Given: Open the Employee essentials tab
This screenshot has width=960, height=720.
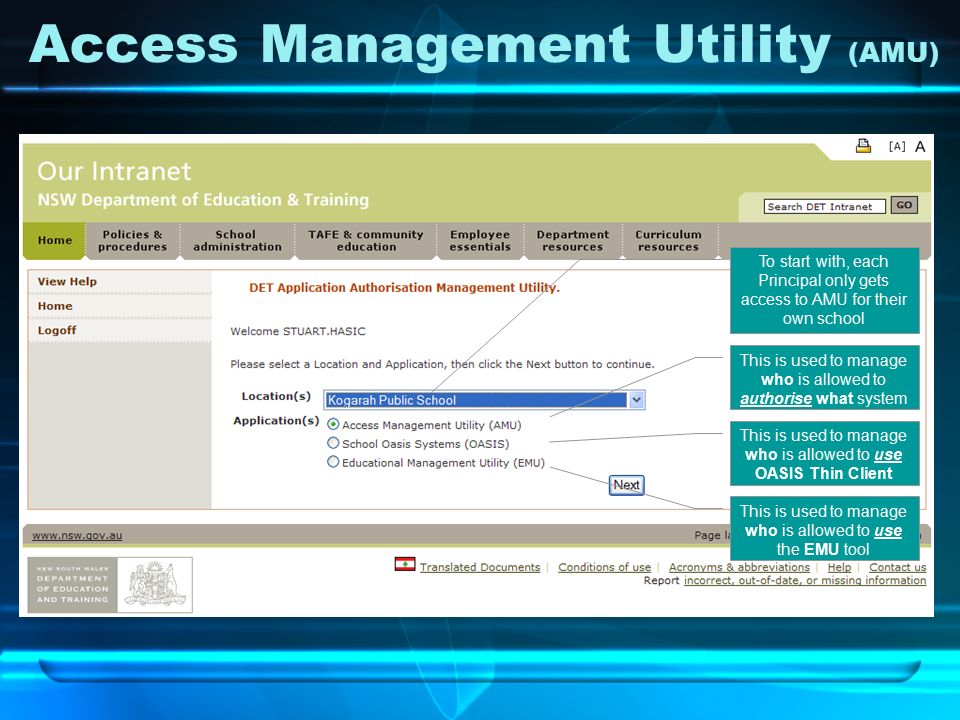Looking at the screenshot, I should click(480, 241).
